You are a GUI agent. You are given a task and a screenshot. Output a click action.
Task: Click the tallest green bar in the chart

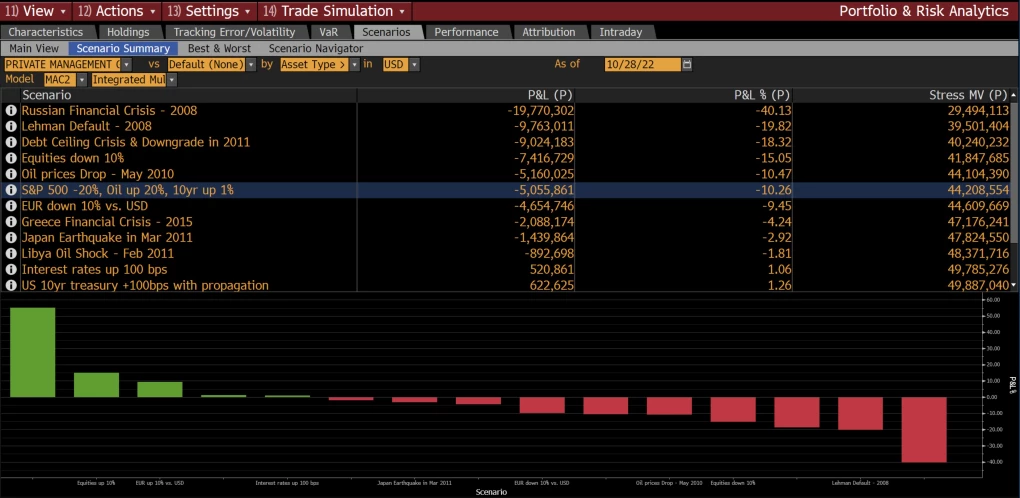click(x=33, y=351)
